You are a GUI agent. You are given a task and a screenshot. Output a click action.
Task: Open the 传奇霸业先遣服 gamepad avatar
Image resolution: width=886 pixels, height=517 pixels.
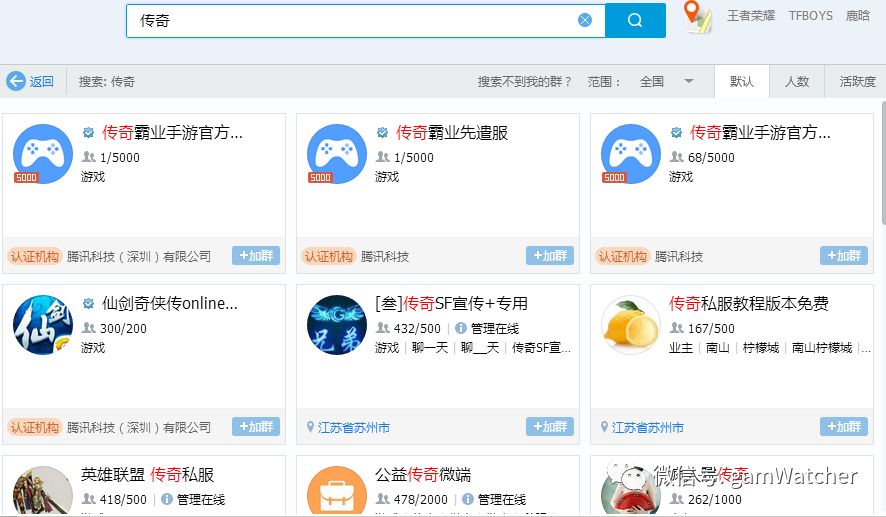337,154
